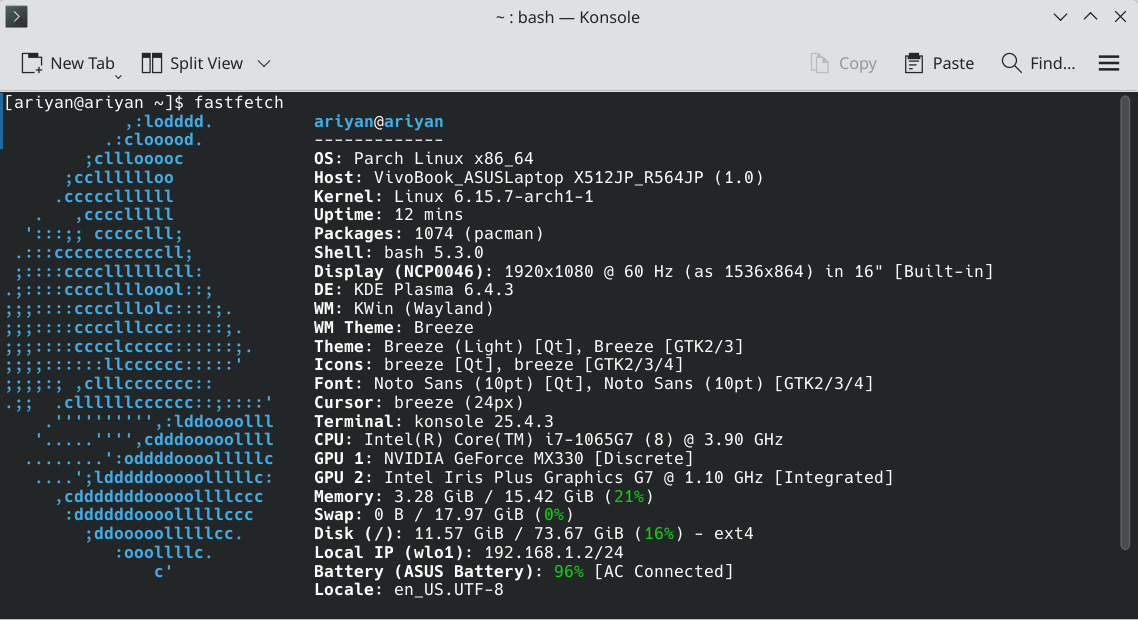1138x620 pixels.
Task: Maximize the Konsole window
Action: click(x=1090, y=17)
